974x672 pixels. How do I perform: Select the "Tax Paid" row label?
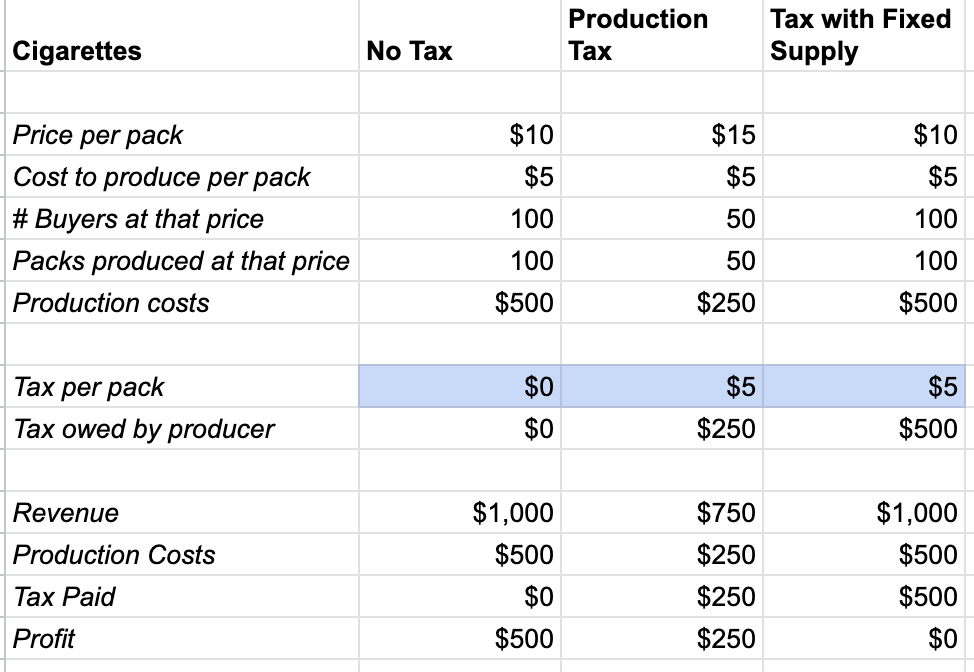pos(182,596)
